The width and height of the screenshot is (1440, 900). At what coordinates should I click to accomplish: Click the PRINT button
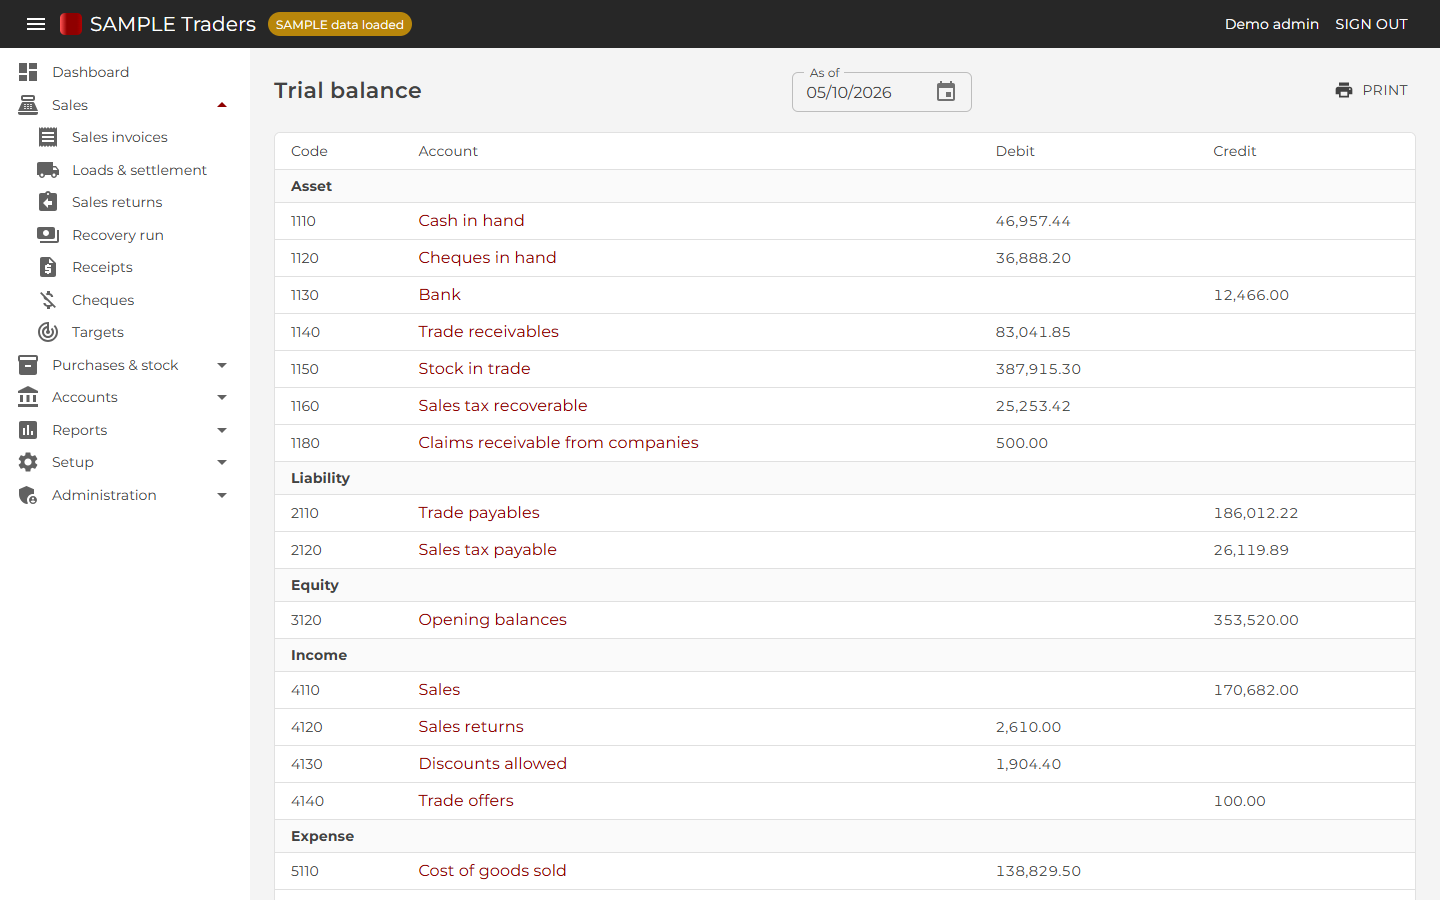click(x=1371, y=90)
